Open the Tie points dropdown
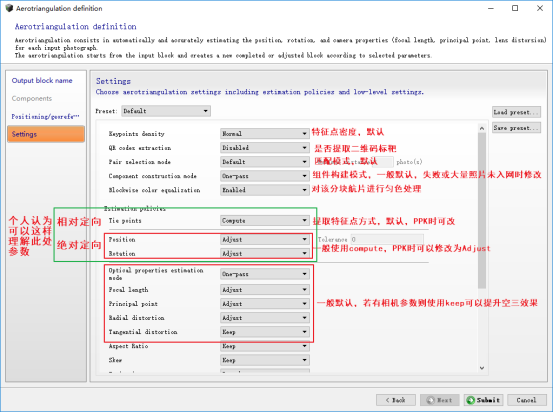Viewport: 554px width, 412px height. [x=265, y=220]
